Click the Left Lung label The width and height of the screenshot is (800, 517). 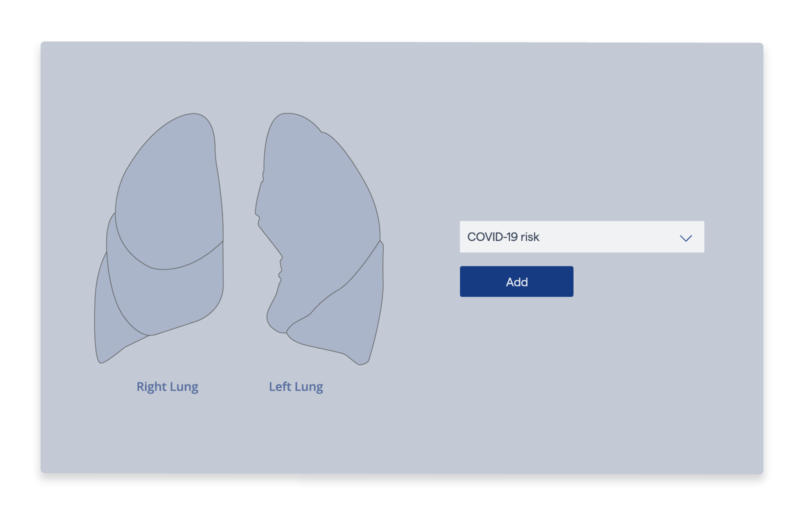coord(296,387)
